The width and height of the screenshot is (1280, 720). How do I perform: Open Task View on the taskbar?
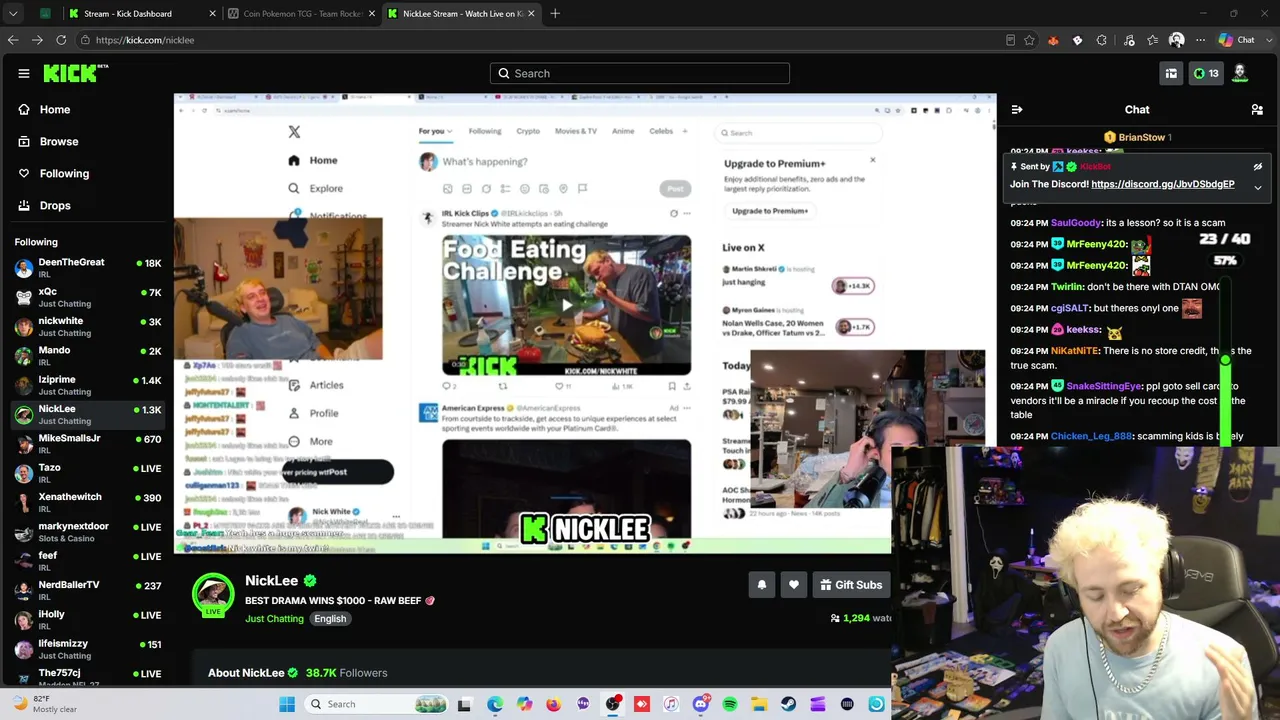point(464,705)
